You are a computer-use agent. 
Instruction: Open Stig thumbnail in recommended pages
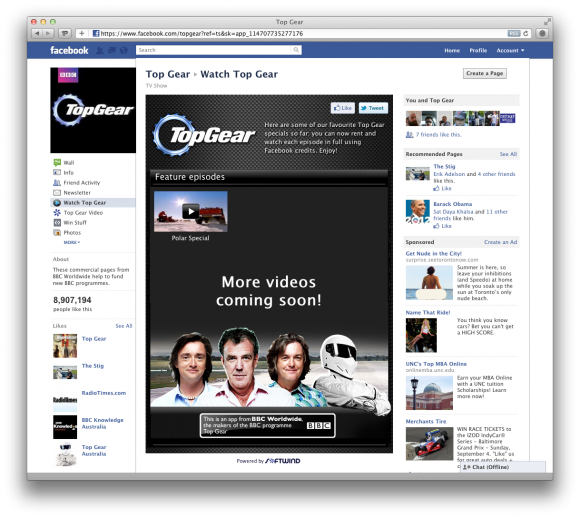pos(418,174)
